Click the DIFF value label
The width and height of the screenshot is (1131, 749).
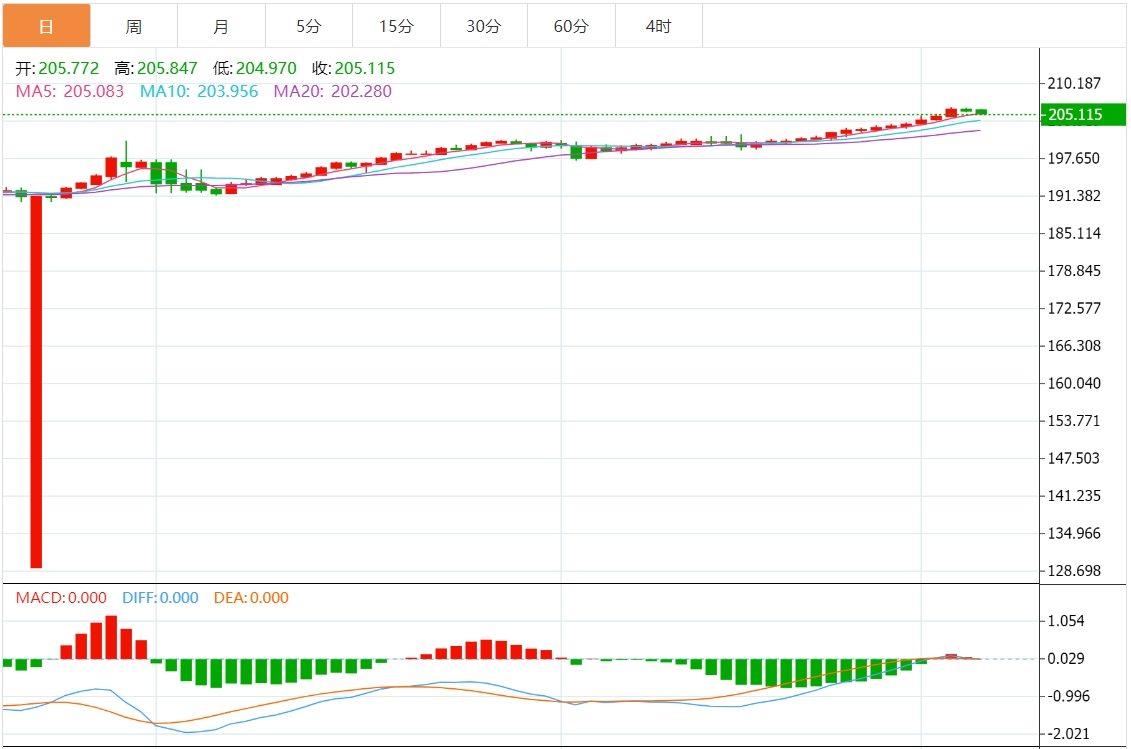click(x=160, y=598)
